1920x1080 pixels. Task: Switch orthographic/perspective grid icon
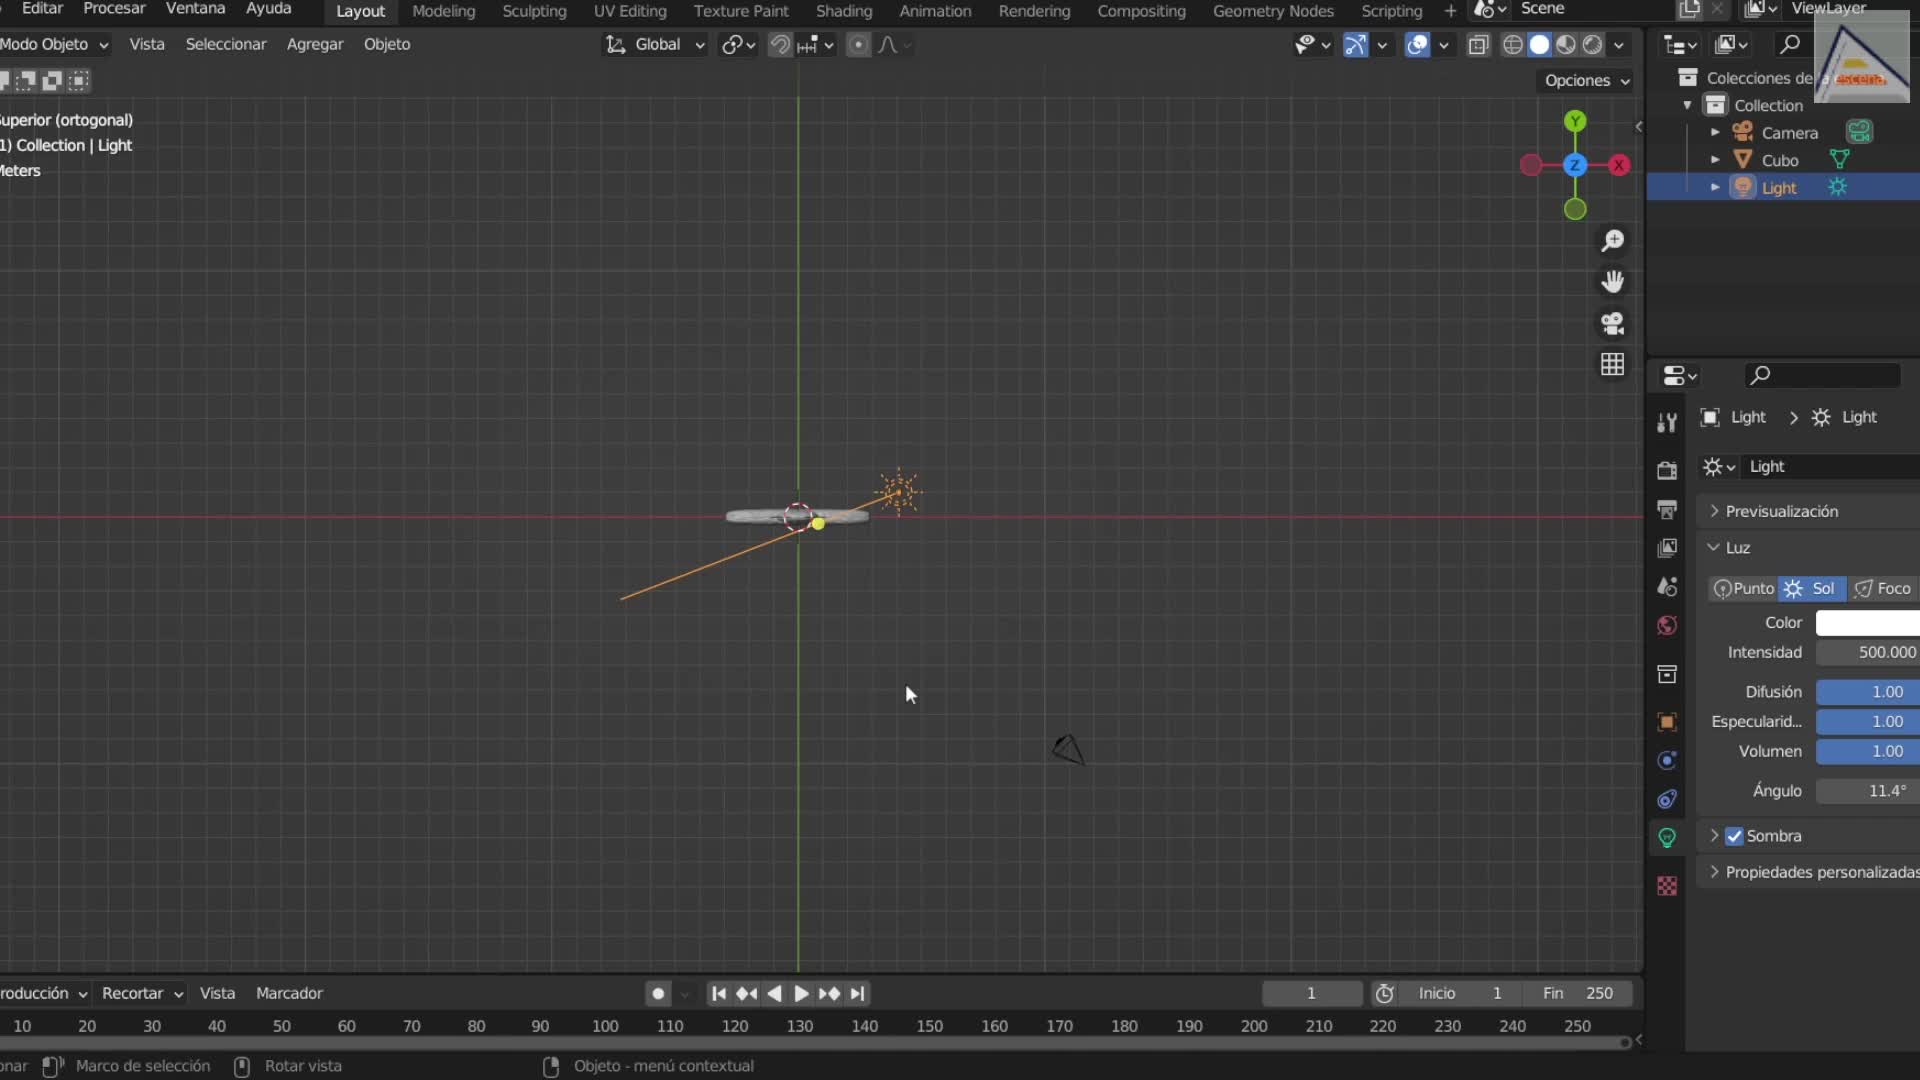(x=1612, y=364)
